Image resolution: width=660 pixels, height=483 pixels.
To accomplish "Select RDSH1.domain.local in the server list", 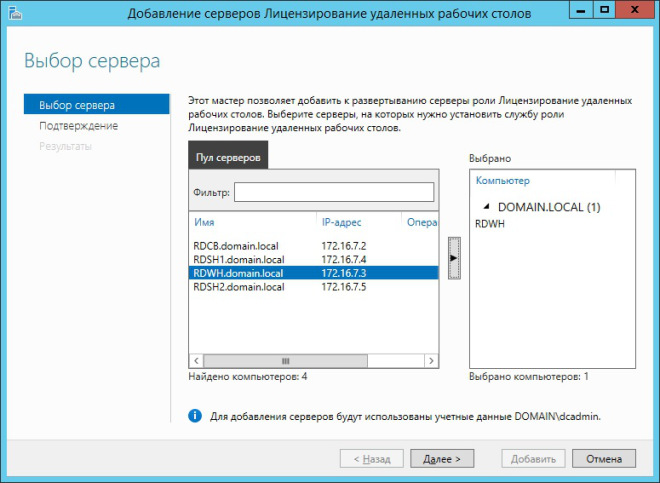I will tap(238, 259).
